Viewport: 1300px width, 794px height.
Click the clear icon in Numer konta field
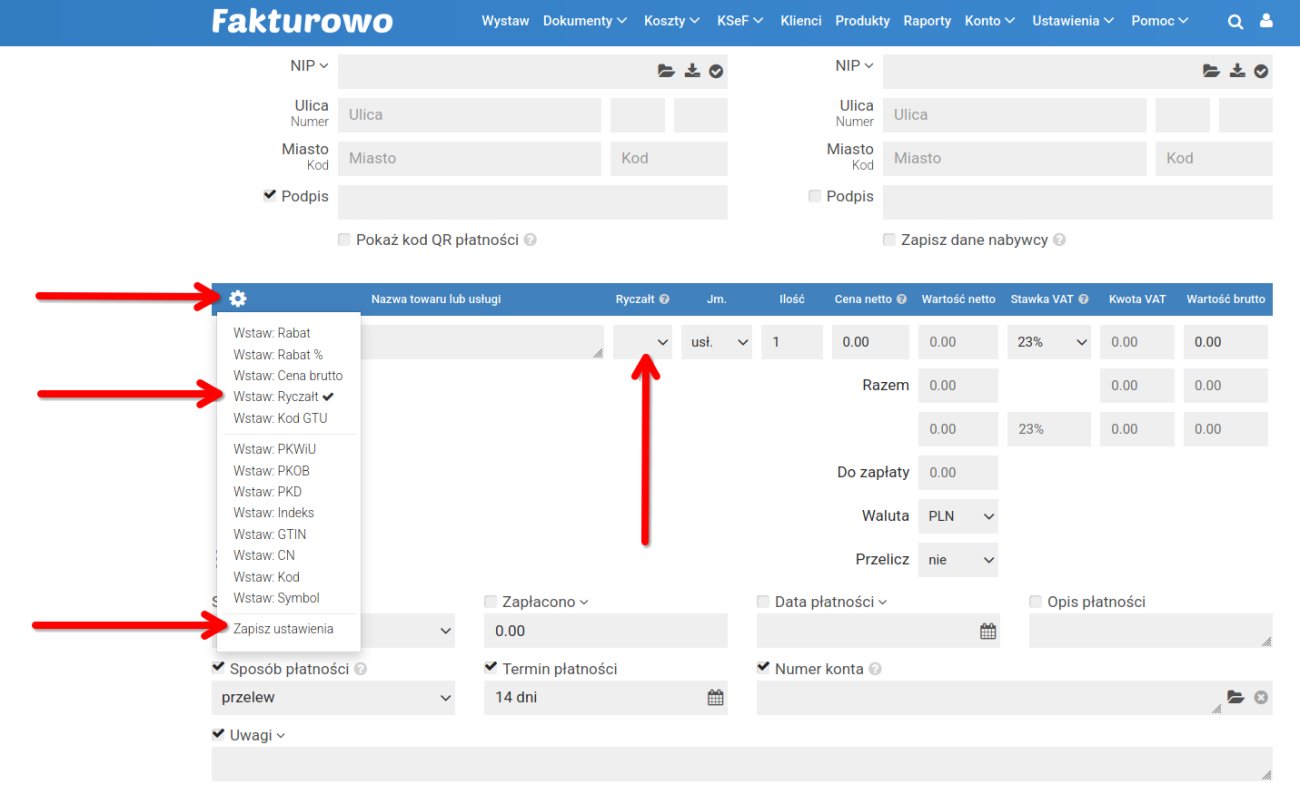[1261, 697]
